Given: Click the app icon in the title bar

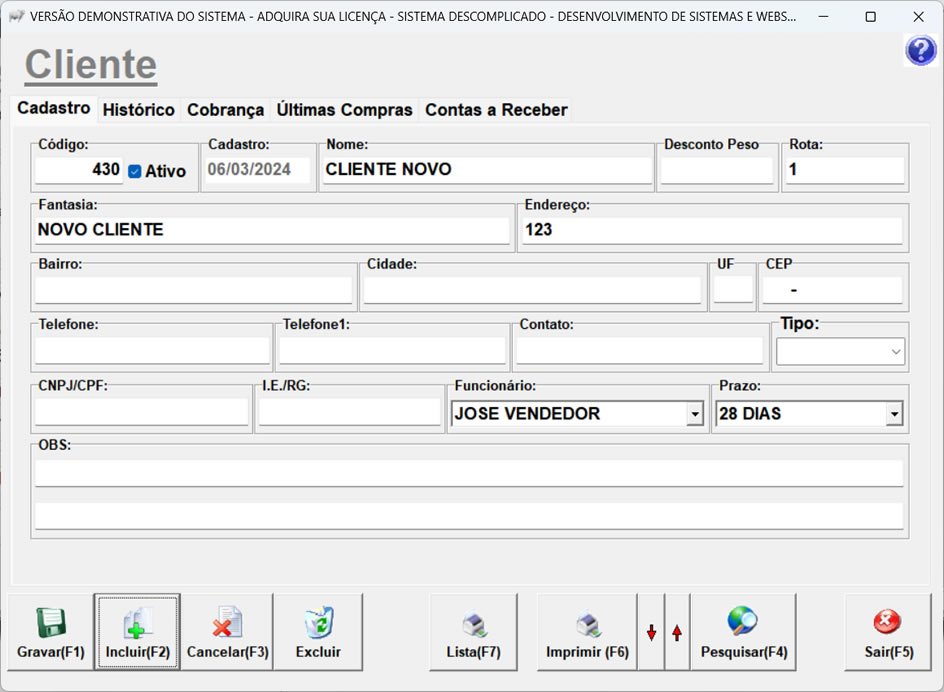Looking at the screenshot, I should click(16, 16).
